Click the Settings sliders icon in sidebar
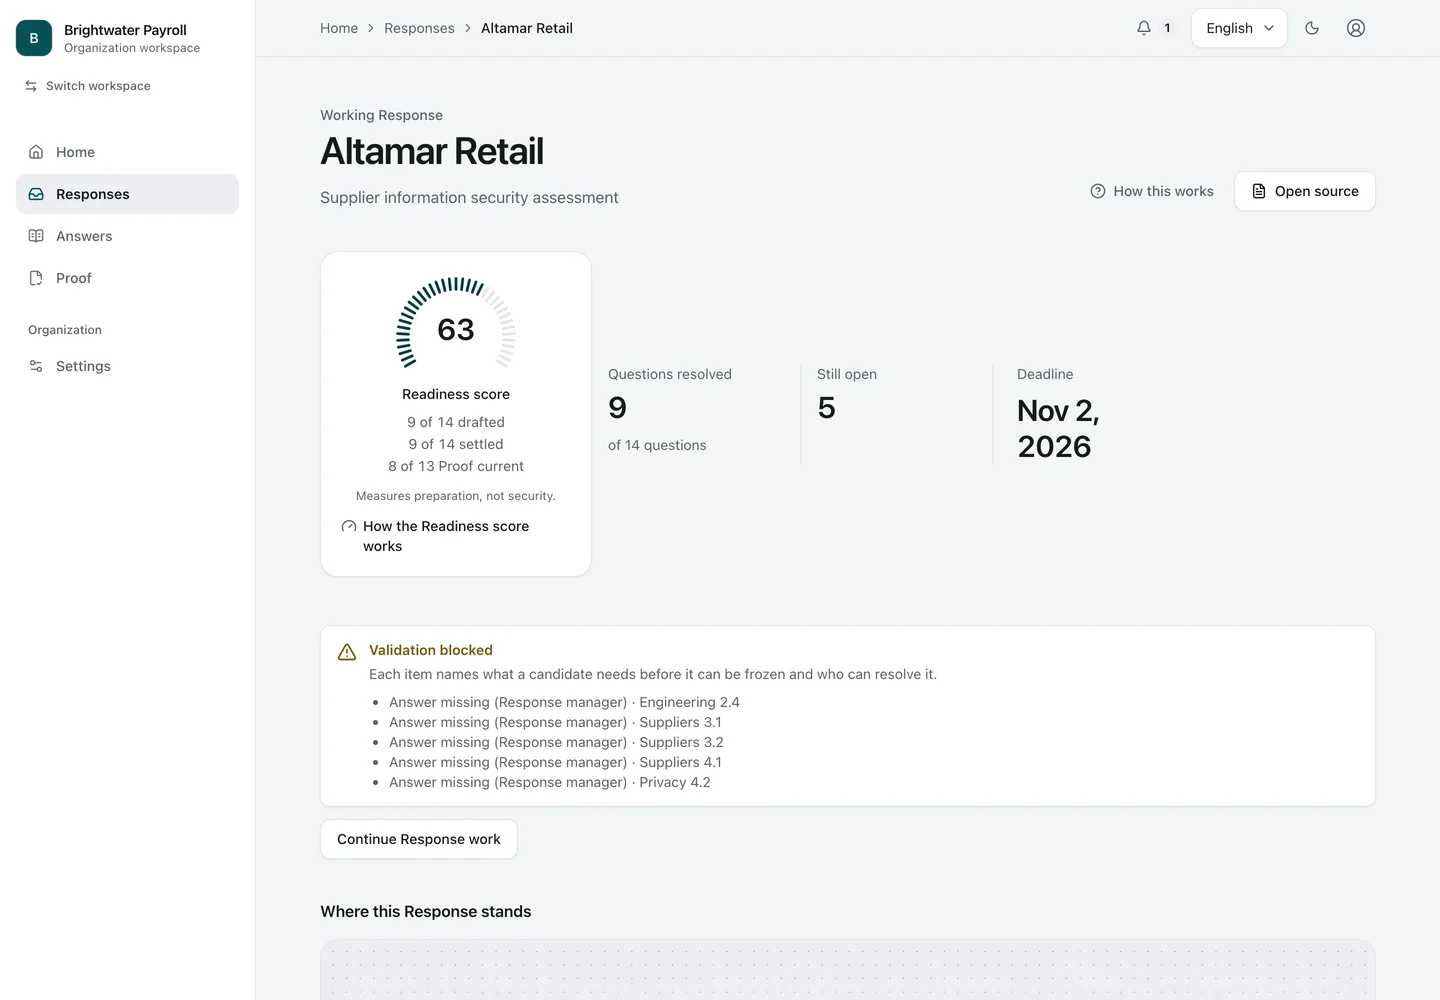The height and width of the screenshot is (1000, 1440). click(x=36, y=366)
